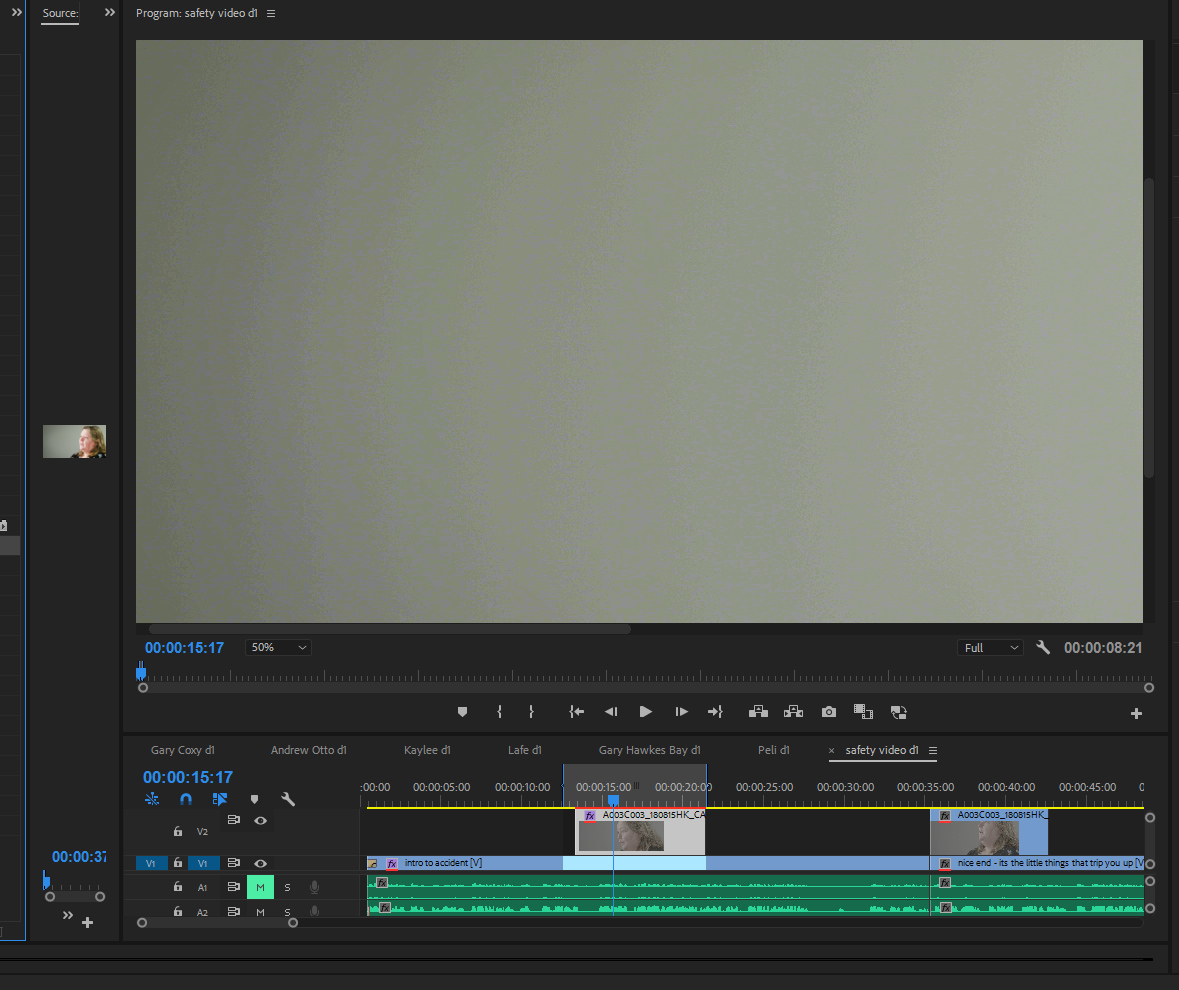Screen dimensions: 1179x990
Task: Go to Out point
Action: click(715, 712)
